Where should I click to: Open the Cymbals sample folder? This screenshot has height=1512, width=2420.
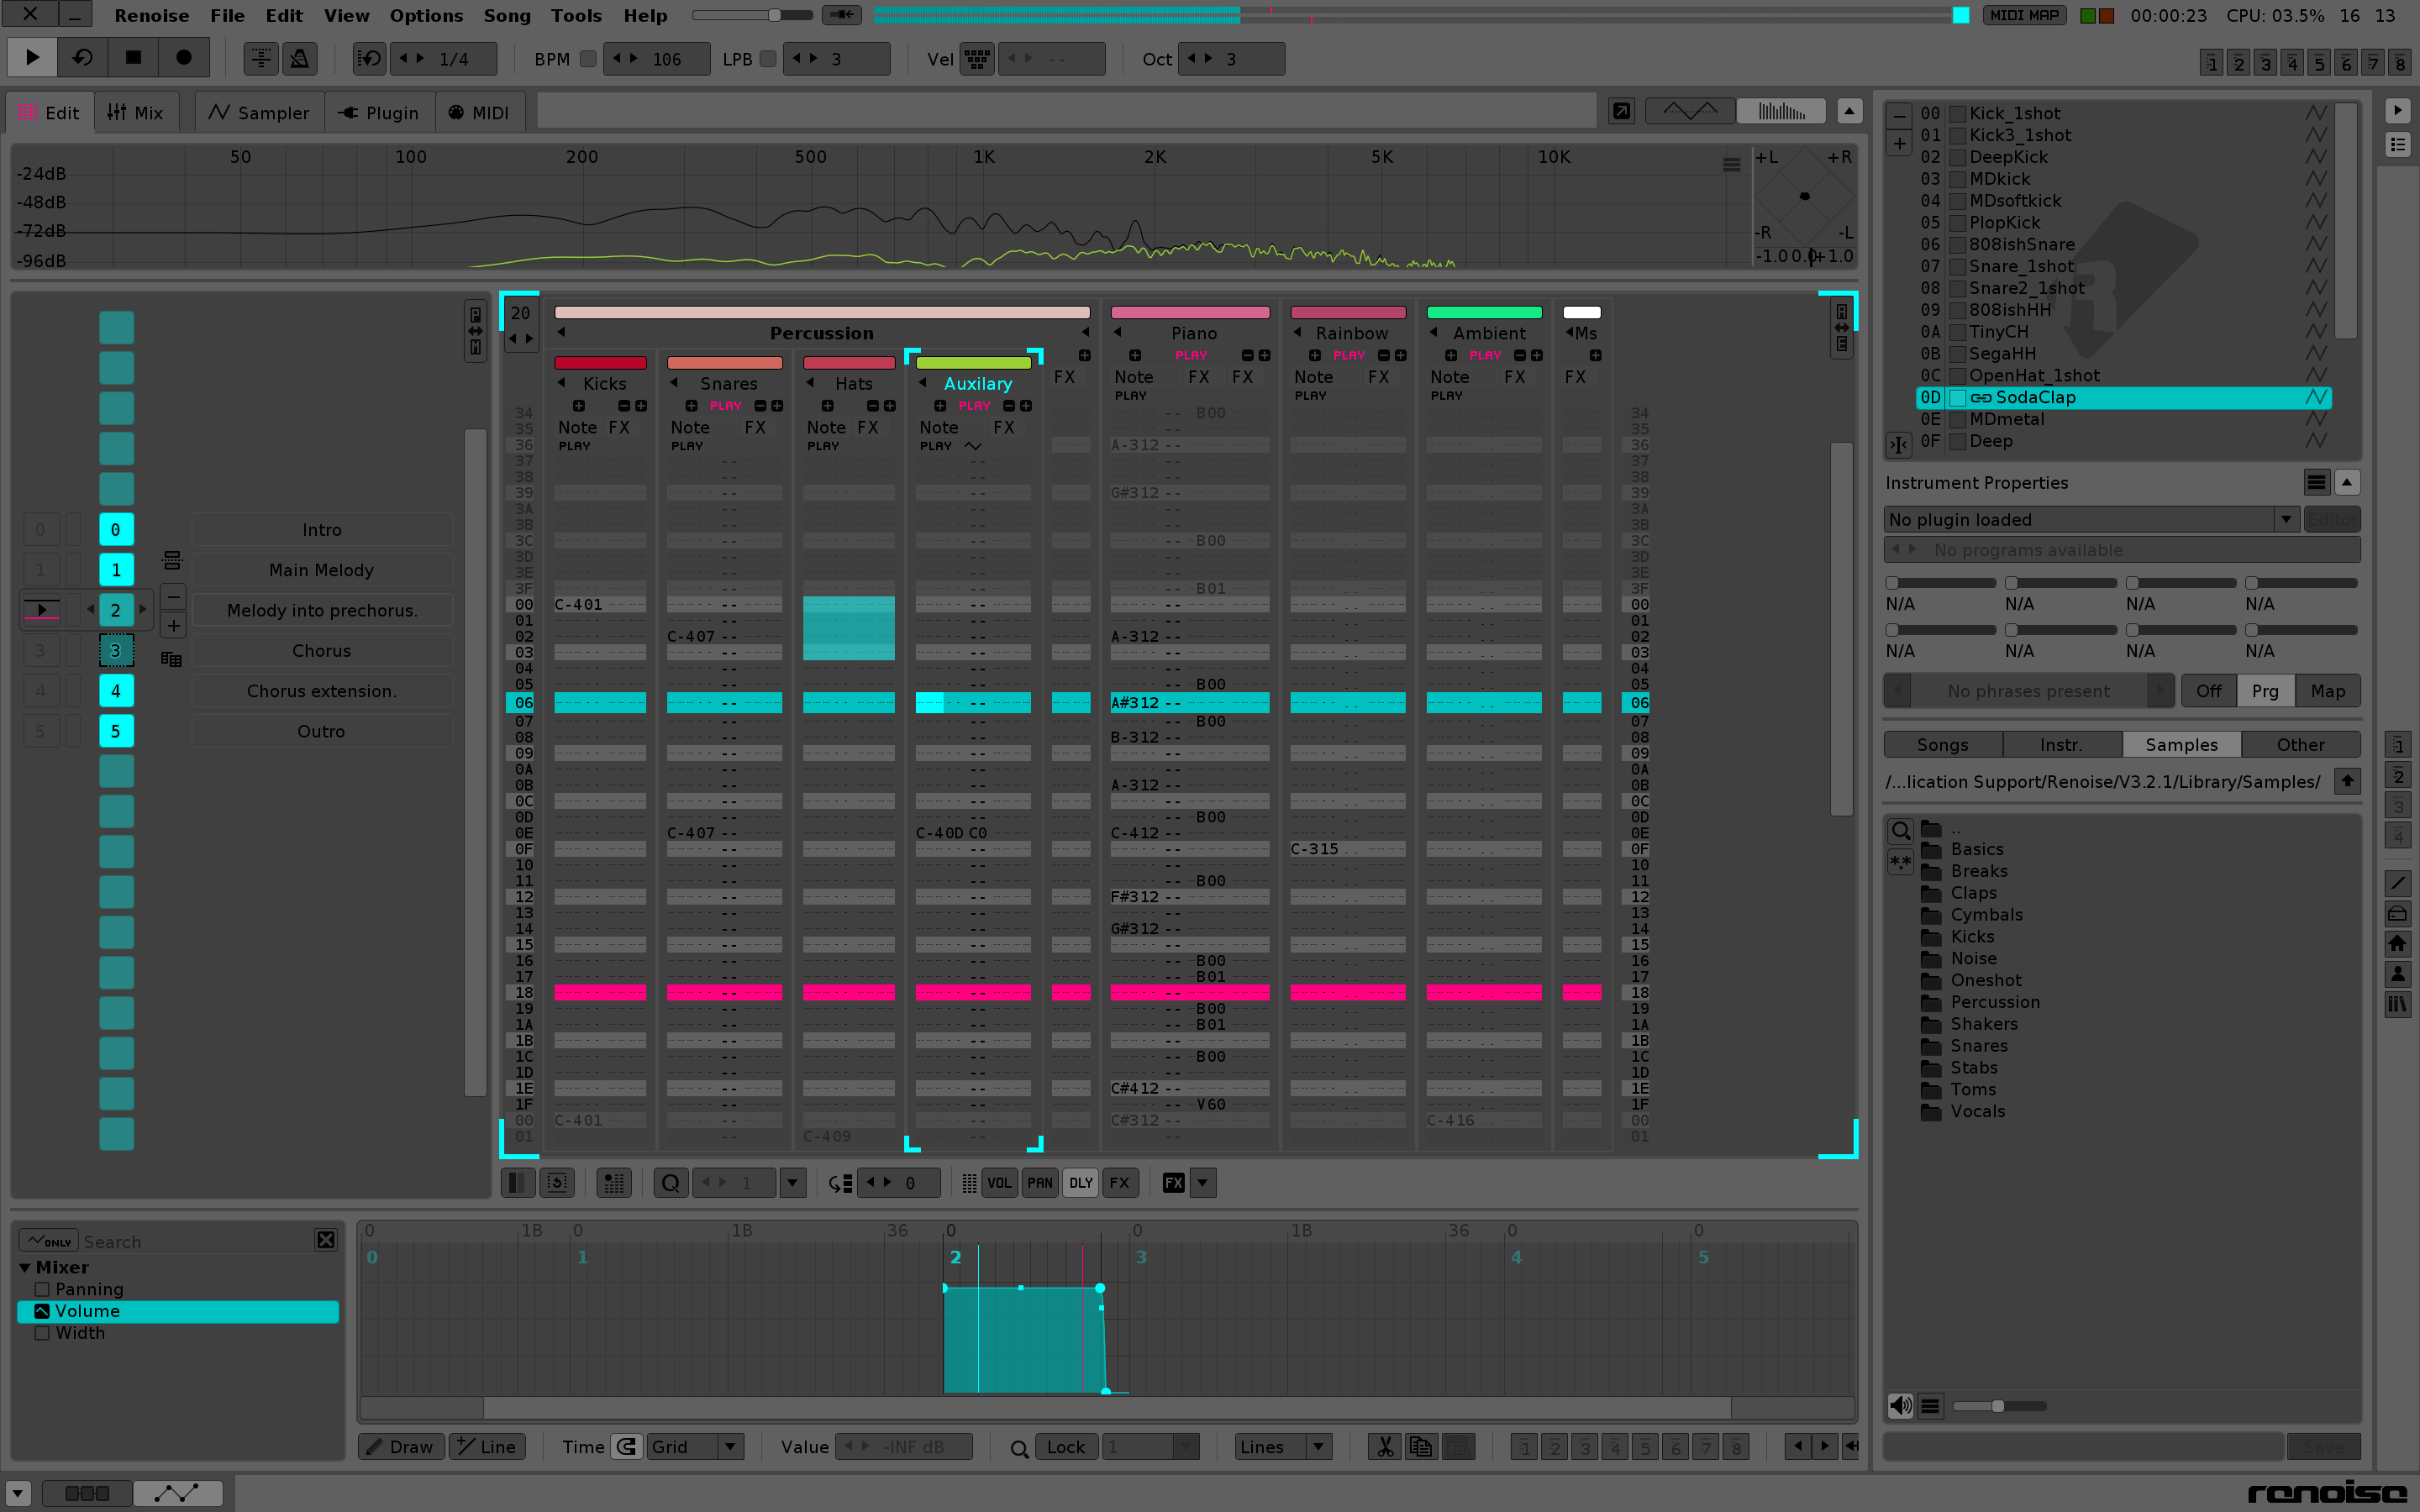tap(1986, 915)
